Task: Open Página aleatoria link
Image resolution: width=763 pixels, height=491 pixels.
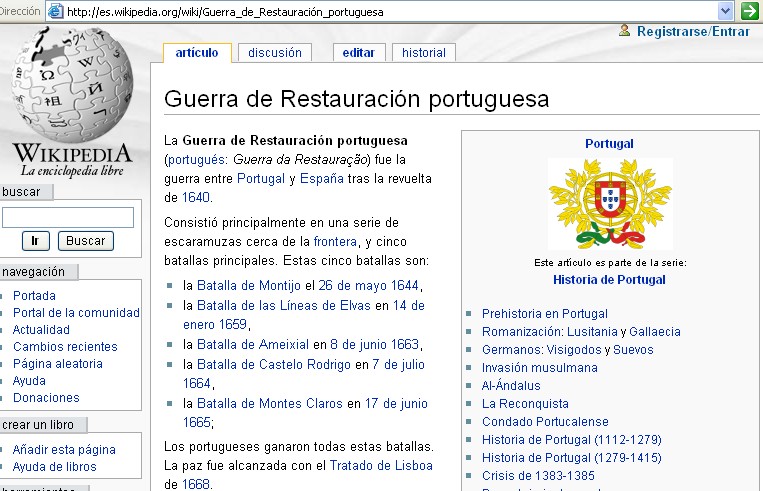Action: pos(57,364)
